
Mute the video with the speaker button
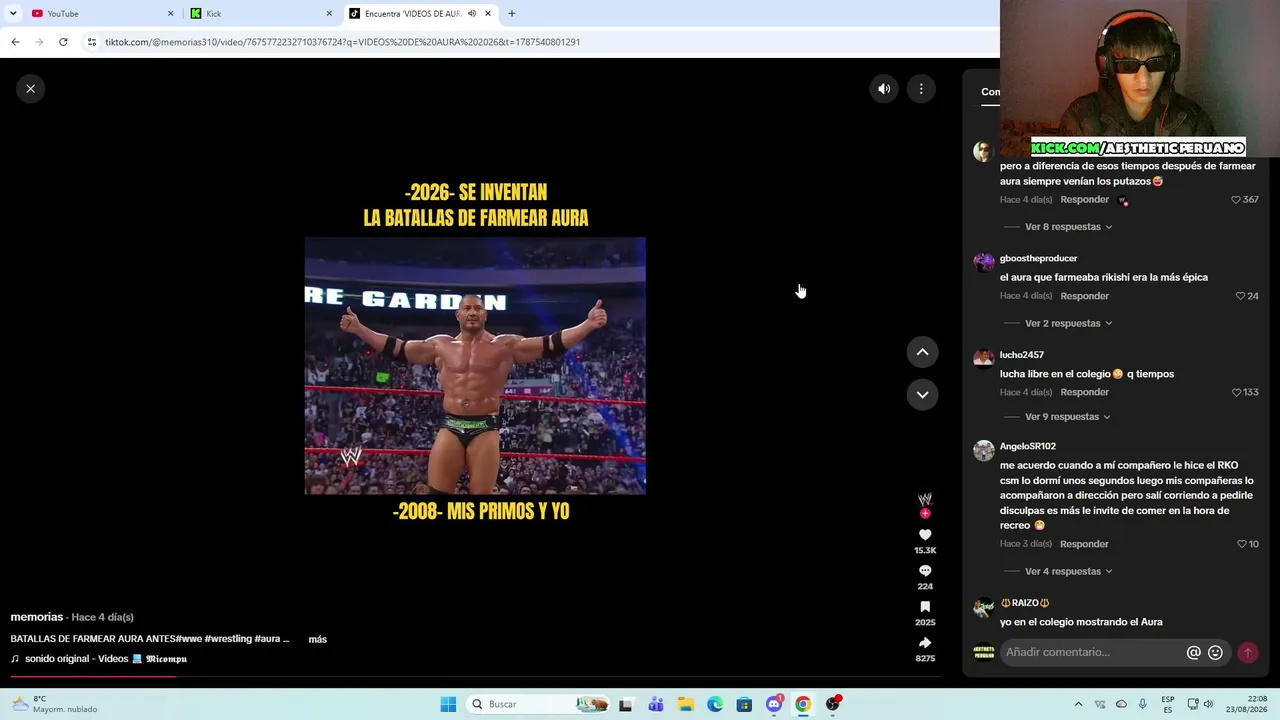pyautogui.click(x=884, y=89)
